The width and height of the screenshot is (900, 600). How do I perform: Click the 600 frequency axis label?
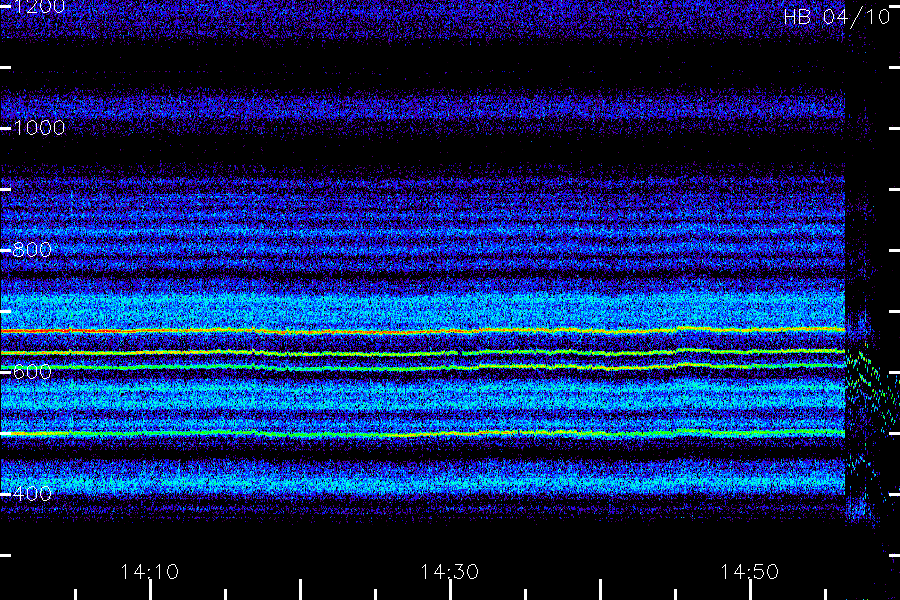click(33, 372)
